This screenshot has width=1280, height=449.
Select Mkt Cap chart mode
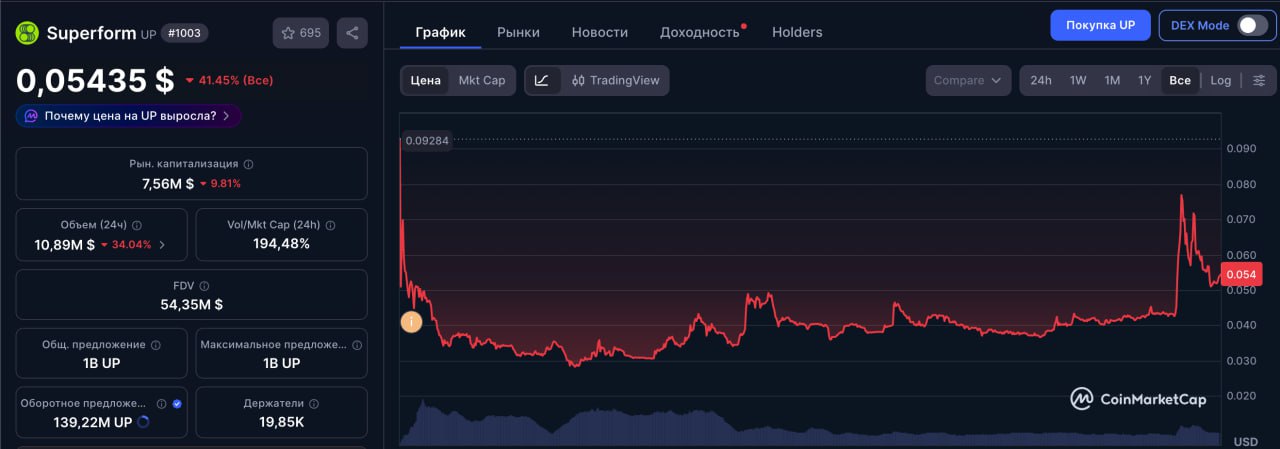point(482,80)
